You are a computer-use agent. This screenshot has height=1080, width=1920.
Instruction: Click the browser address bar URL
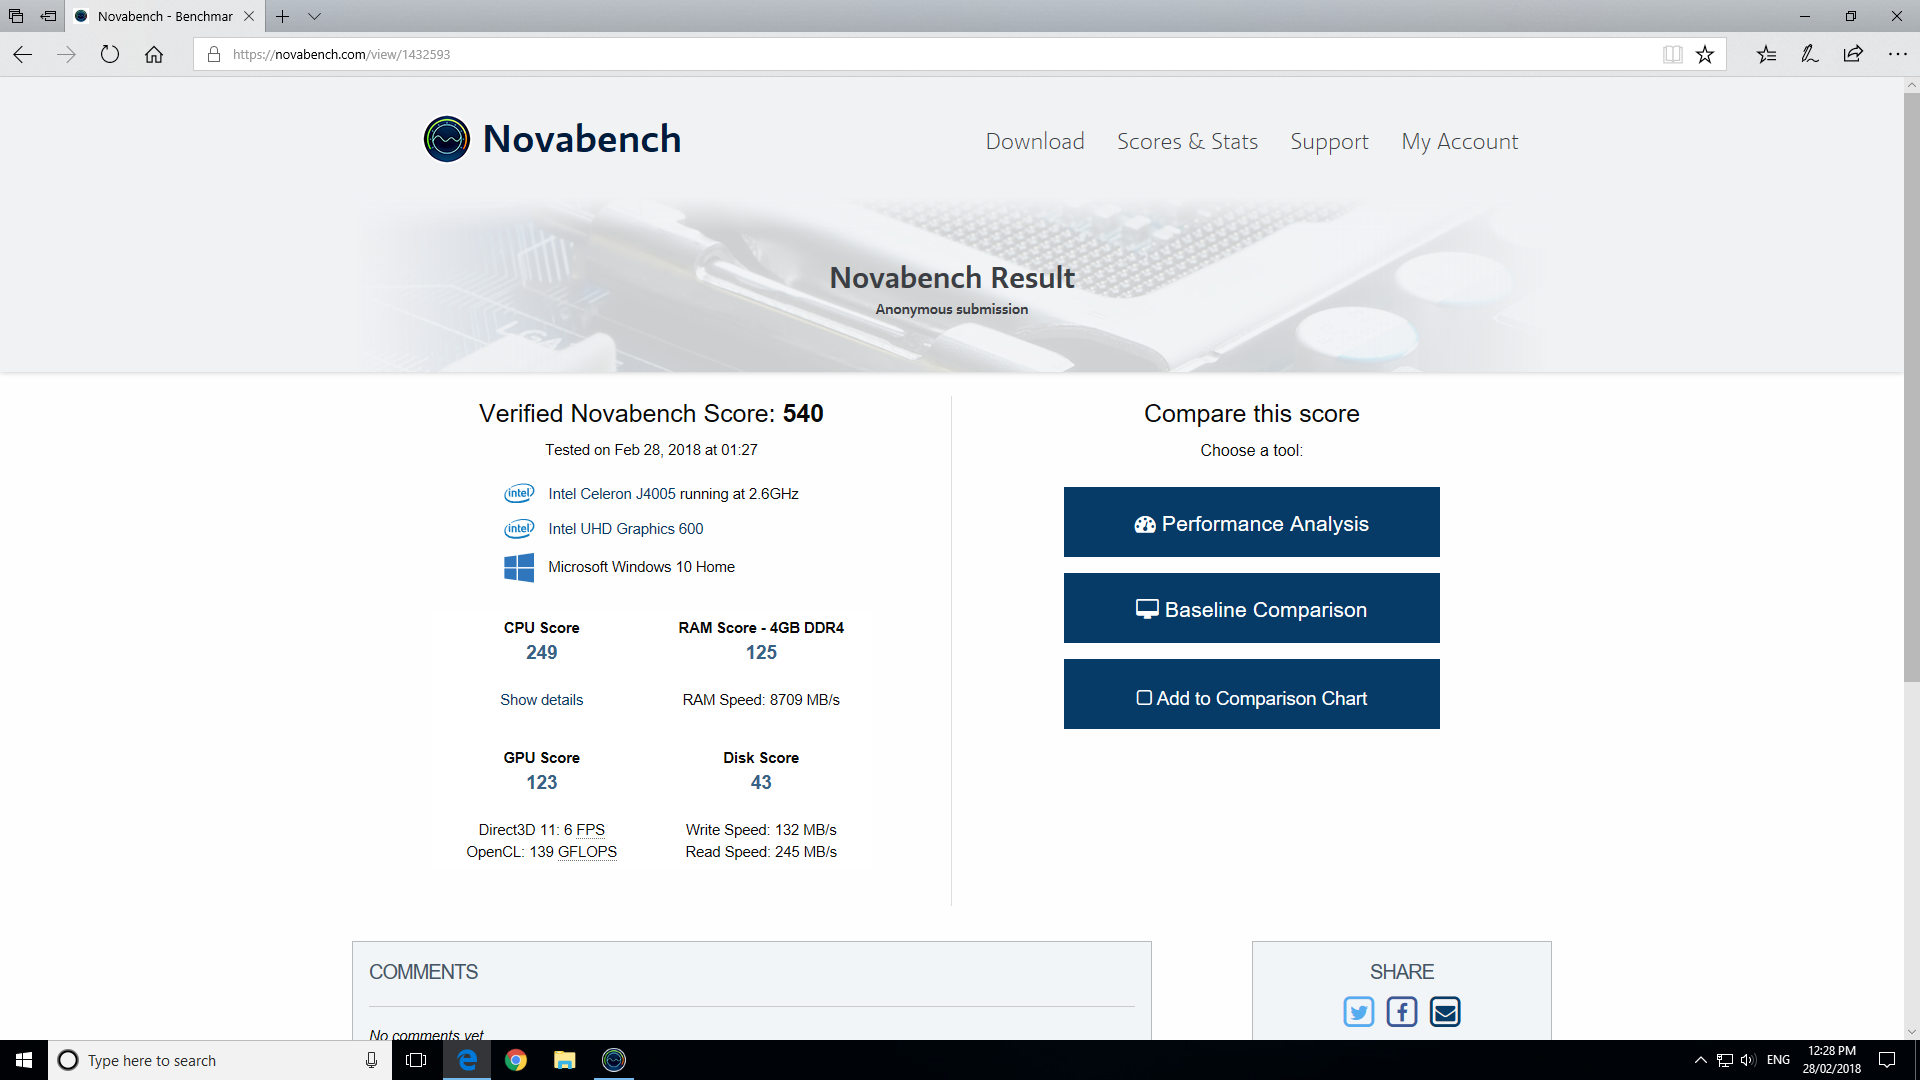pos(341,54)
